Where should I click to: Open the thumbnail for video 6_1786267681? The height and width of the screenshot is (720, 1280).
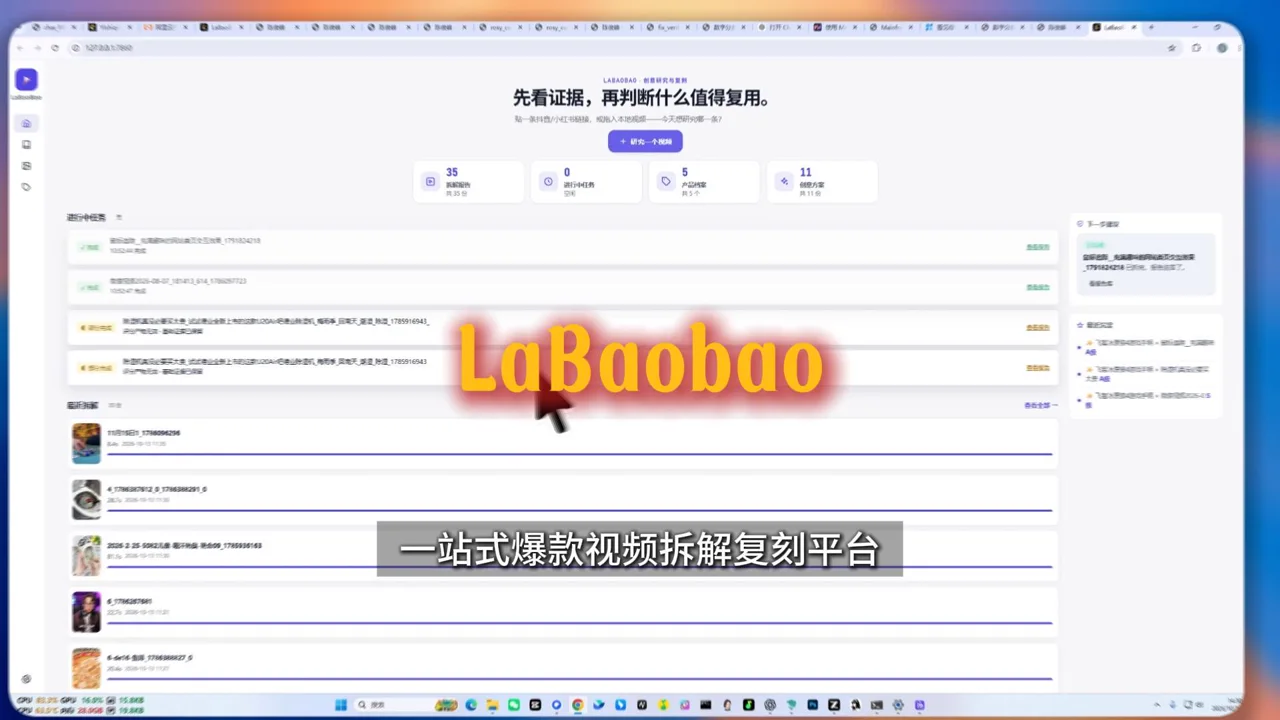coord(86,612)
